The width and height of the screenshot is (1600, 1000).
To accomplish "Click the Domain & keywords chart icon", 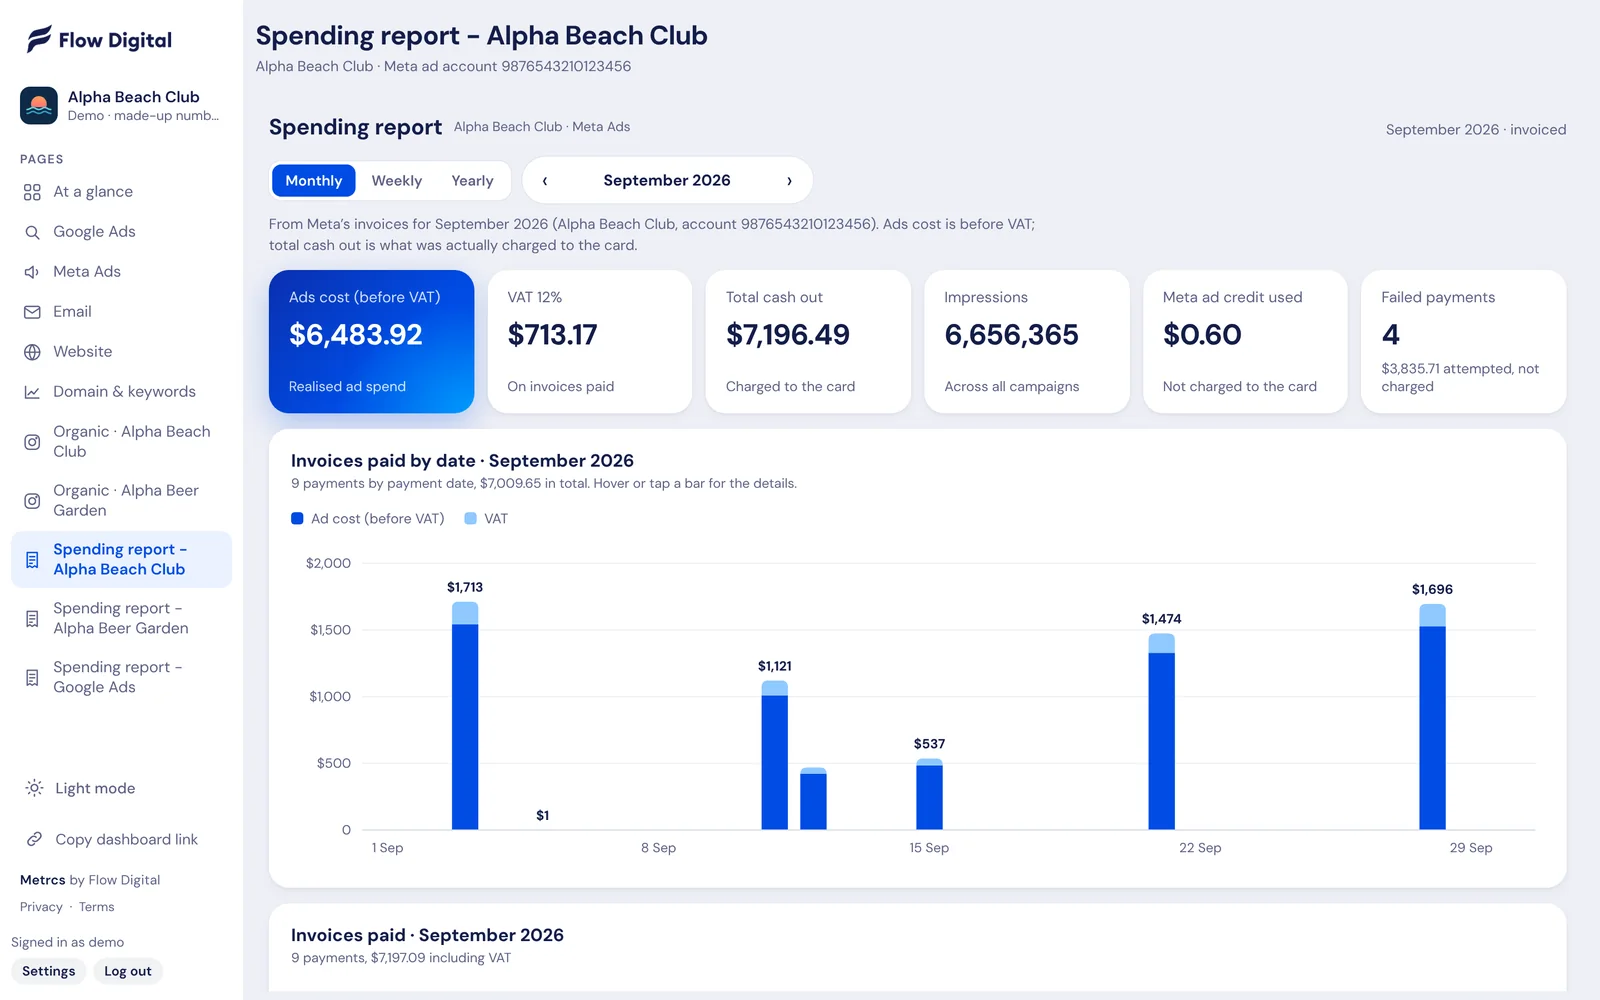I will click(32, 392).
